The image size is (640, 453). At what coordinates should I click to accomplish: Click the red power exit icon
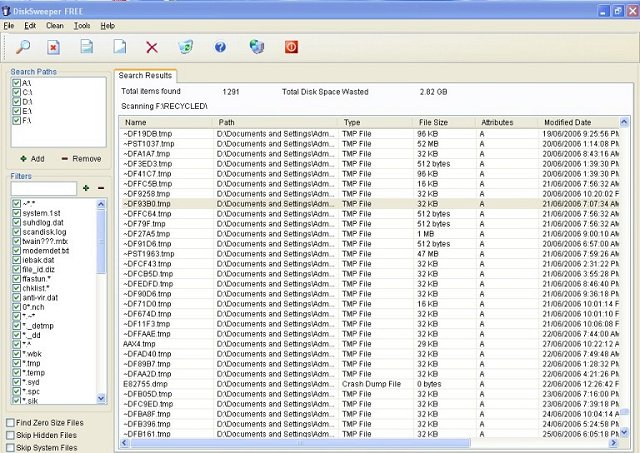[291, 47]
